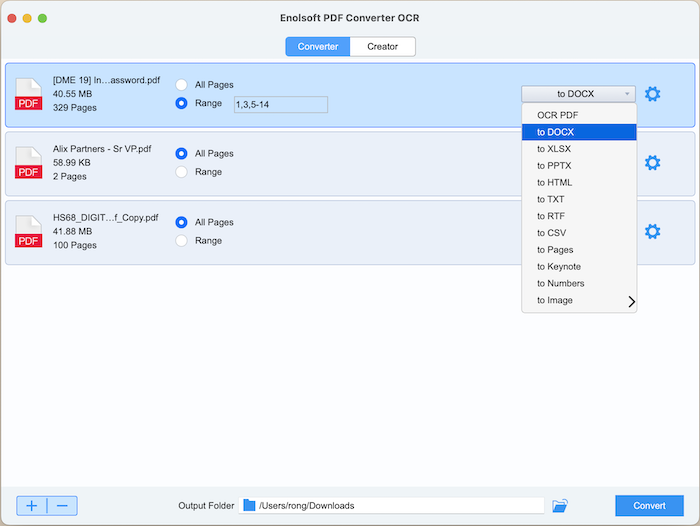Click the PDF icon of DME 19 file
This screenshot has width=700, height=526.
point(29,94)
